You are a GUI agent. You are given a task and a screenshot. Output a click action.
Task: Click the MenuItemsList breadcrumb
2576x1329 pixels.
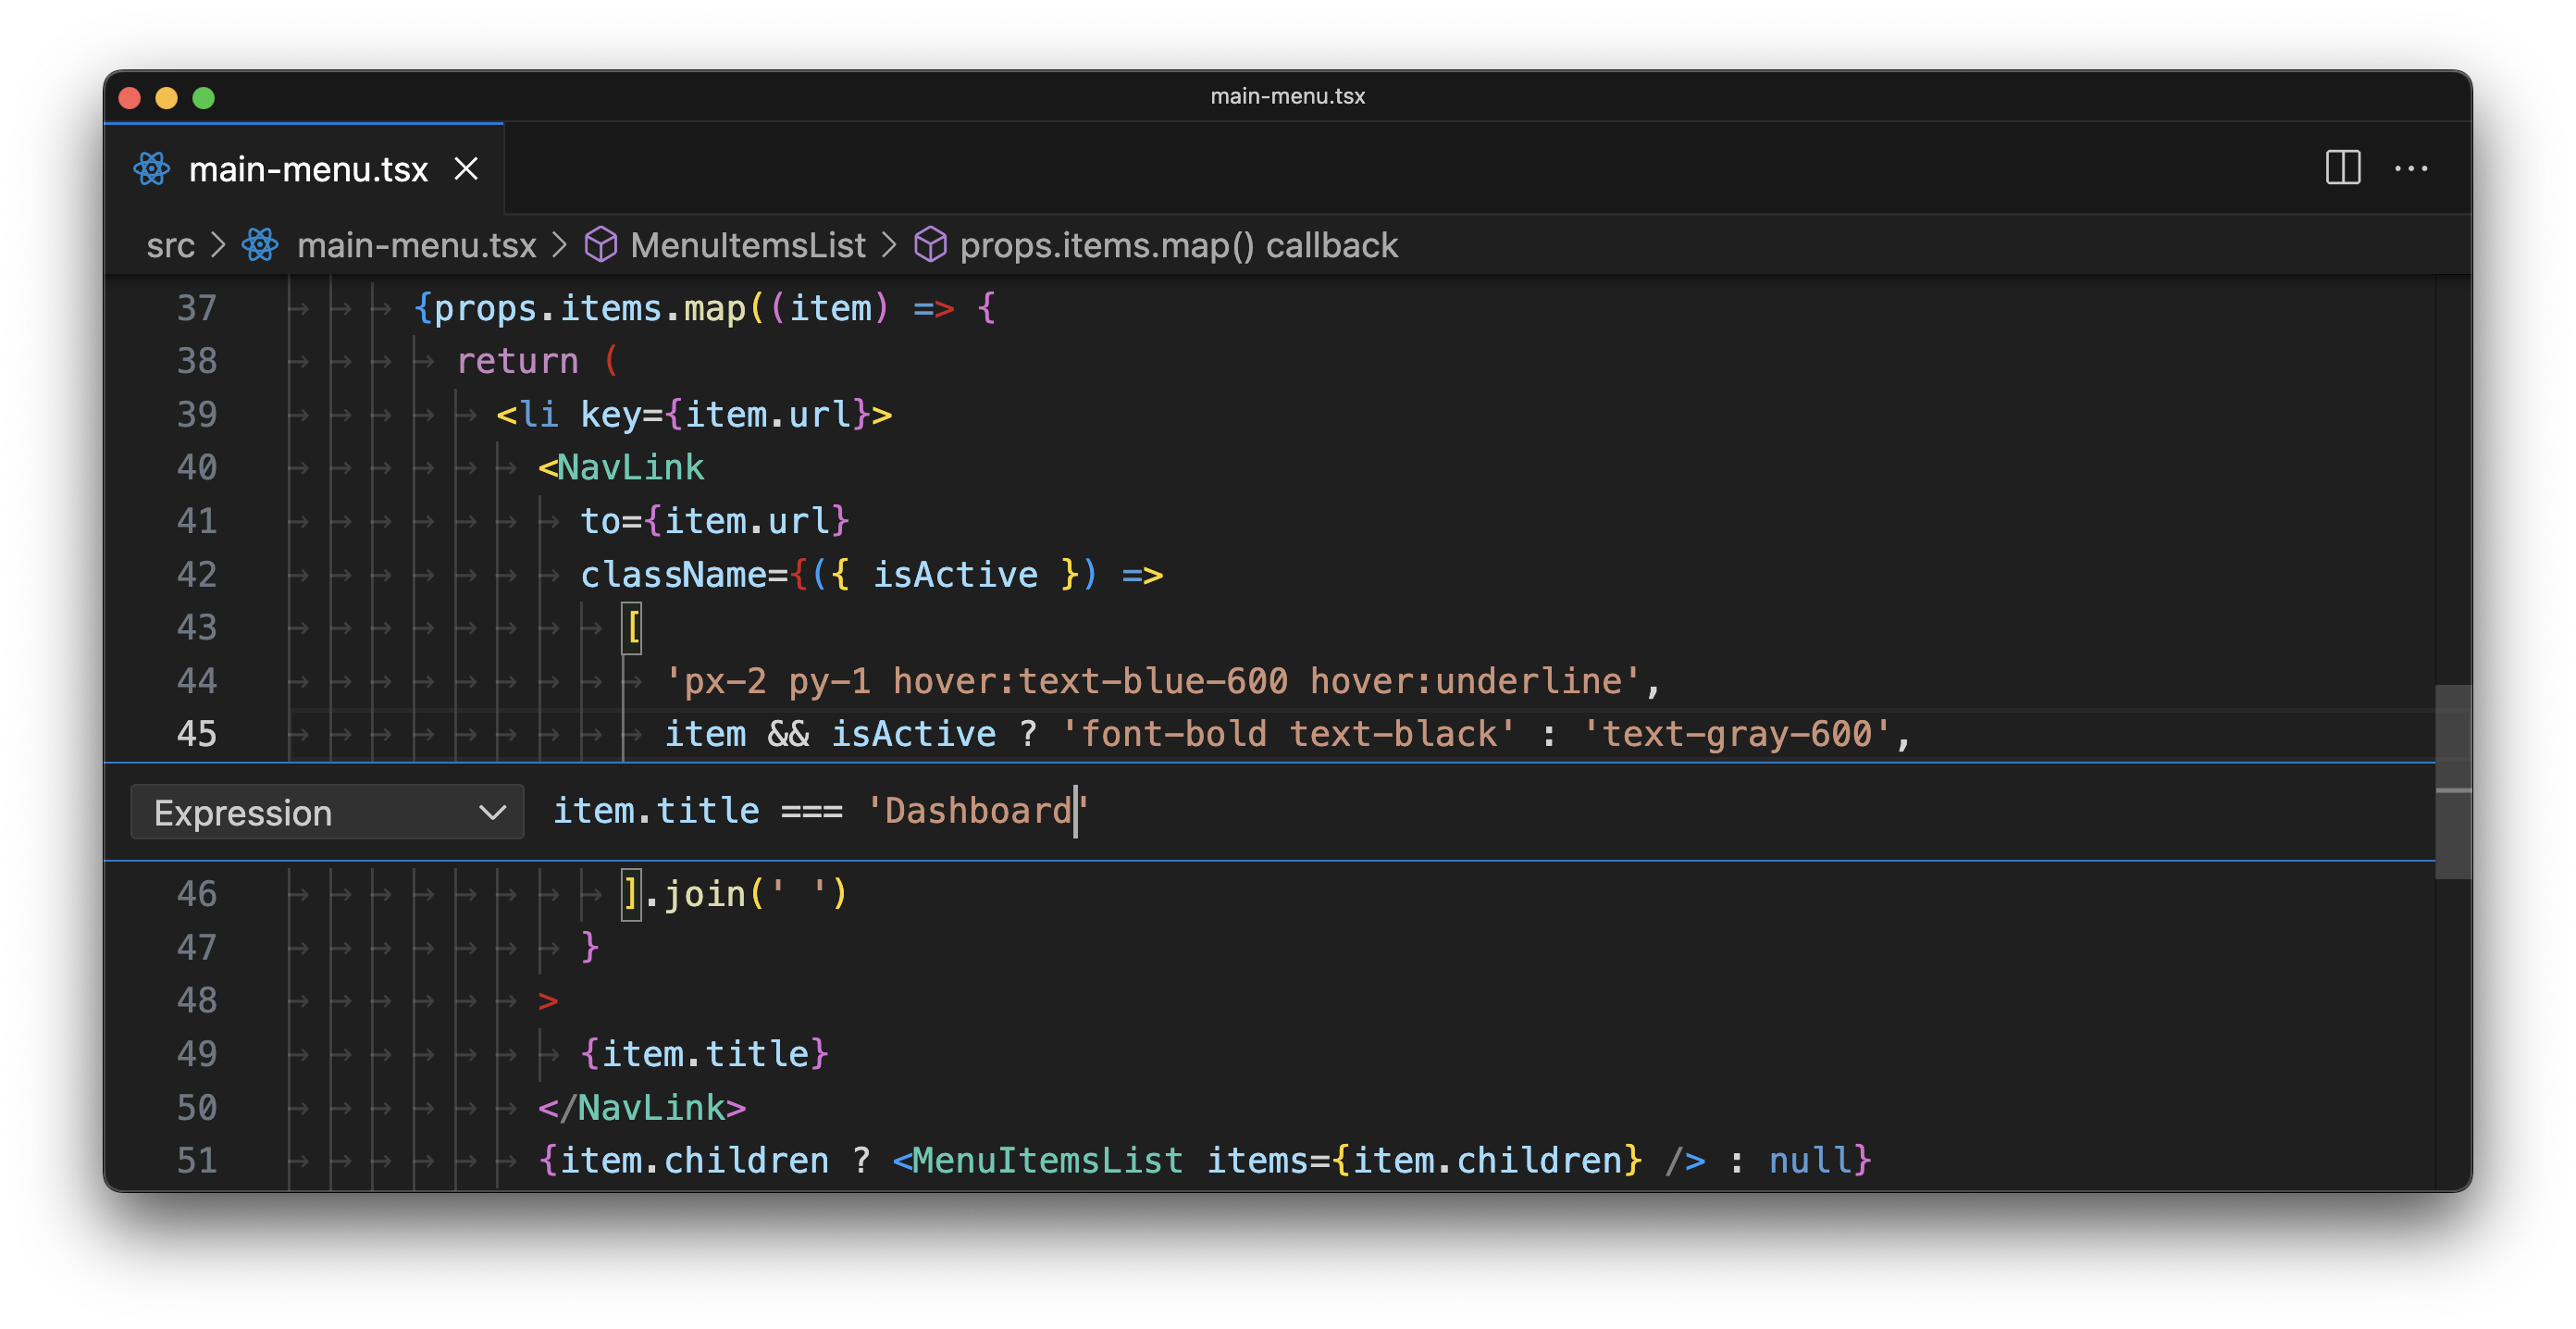pyautogui.click(x=747, y=245)
